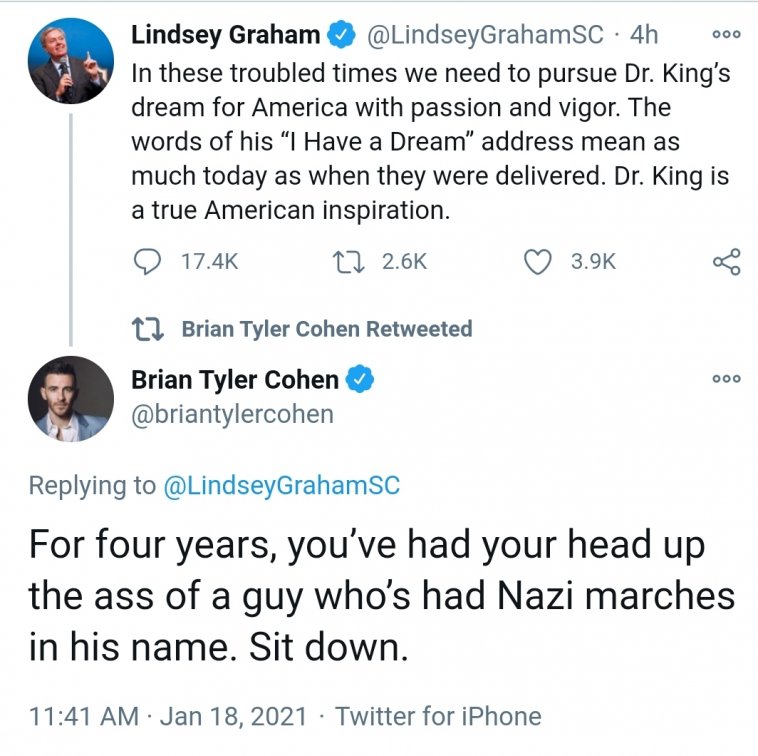Open Brian Tyler Cohen's profile picture
Image resolution: width=758 pixels, height=756 pixels.
point(70,398)
